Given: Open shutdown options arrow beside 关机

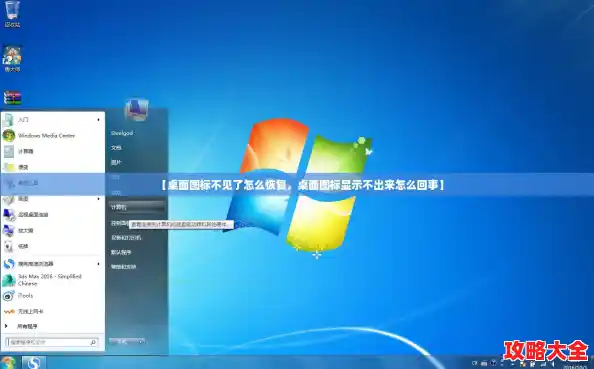Looking at the screenshot, I should point(141,342).
